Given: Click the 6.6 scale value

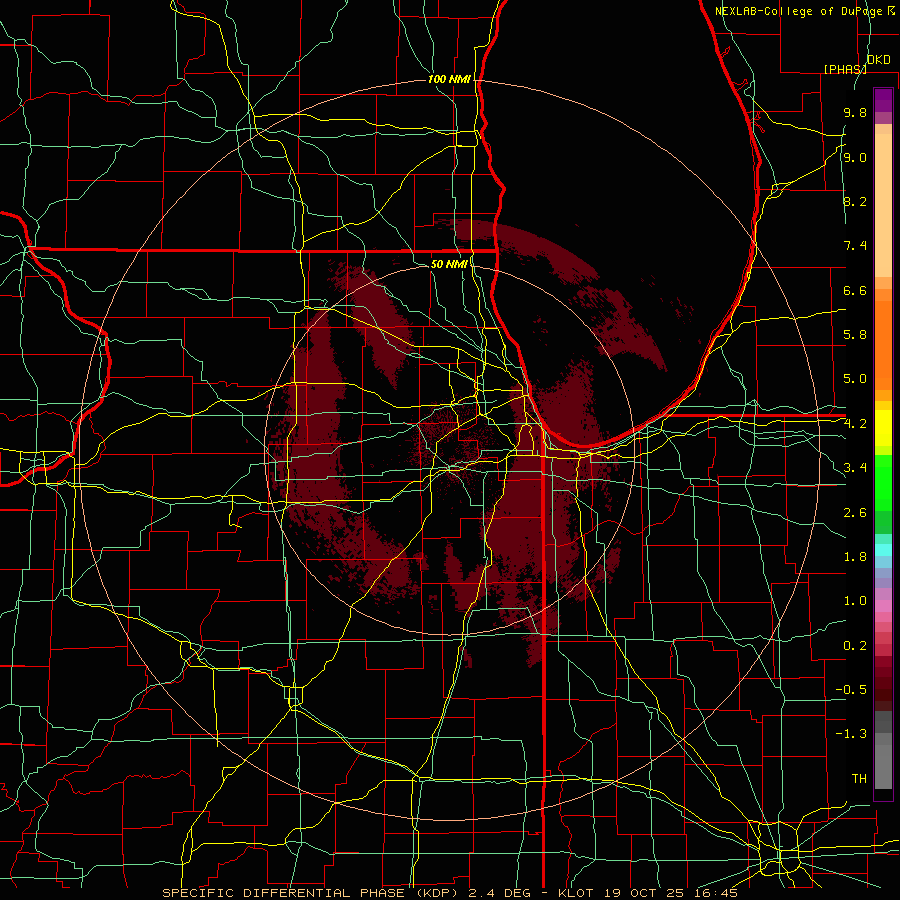Looking at the screenshot, I should [x=855, y=290].
